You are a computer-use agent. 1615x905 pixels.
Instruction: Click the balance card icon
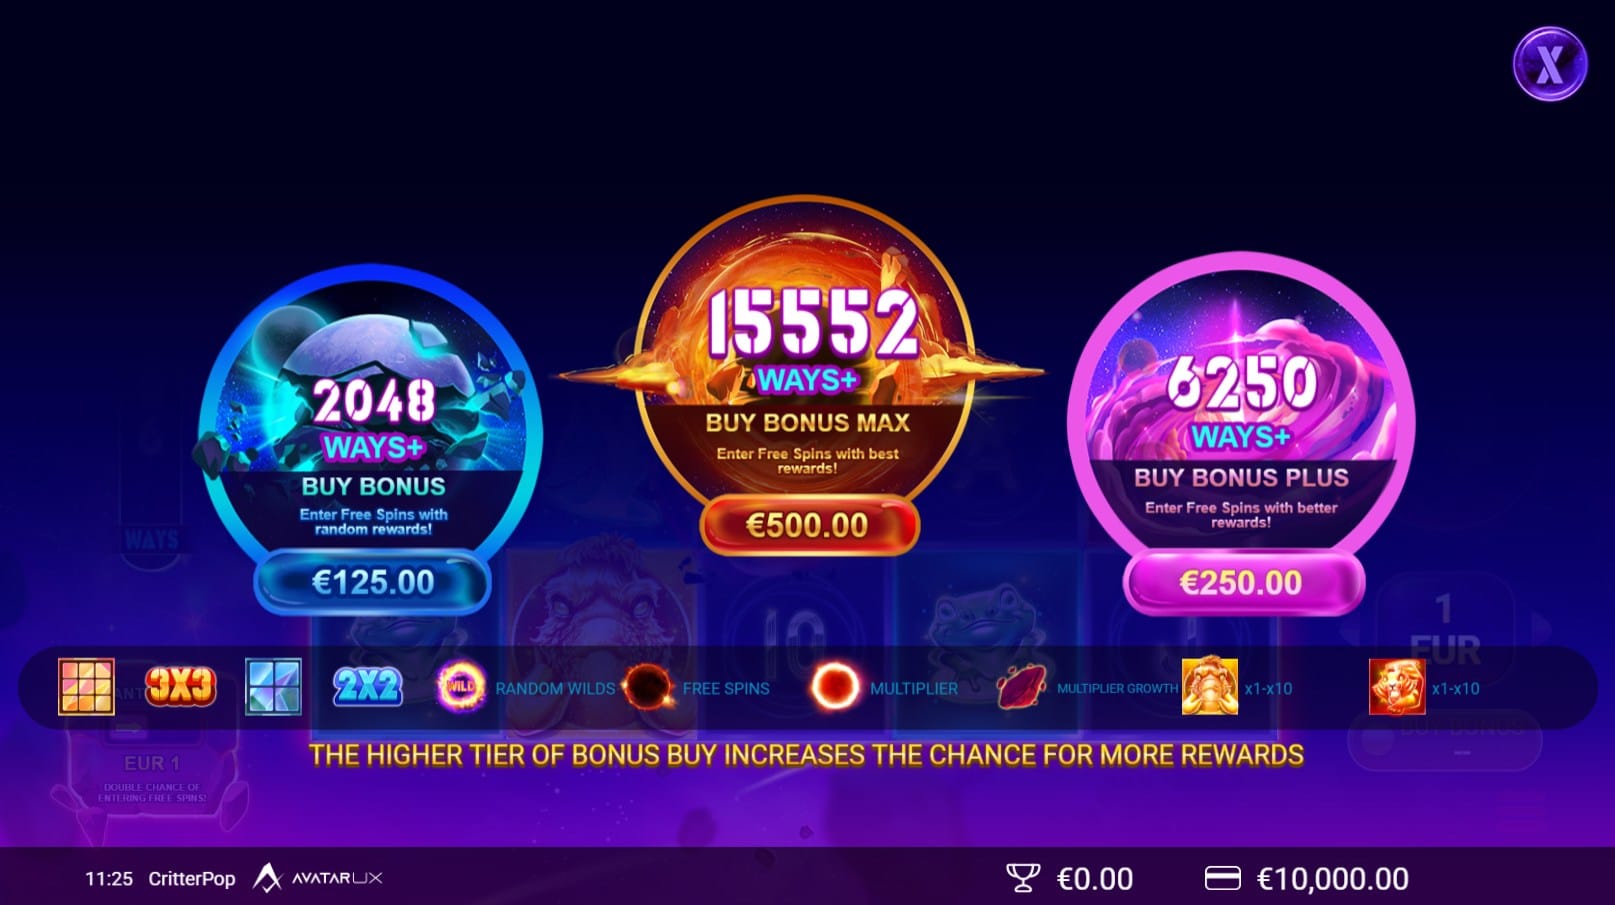[1222, 878]
